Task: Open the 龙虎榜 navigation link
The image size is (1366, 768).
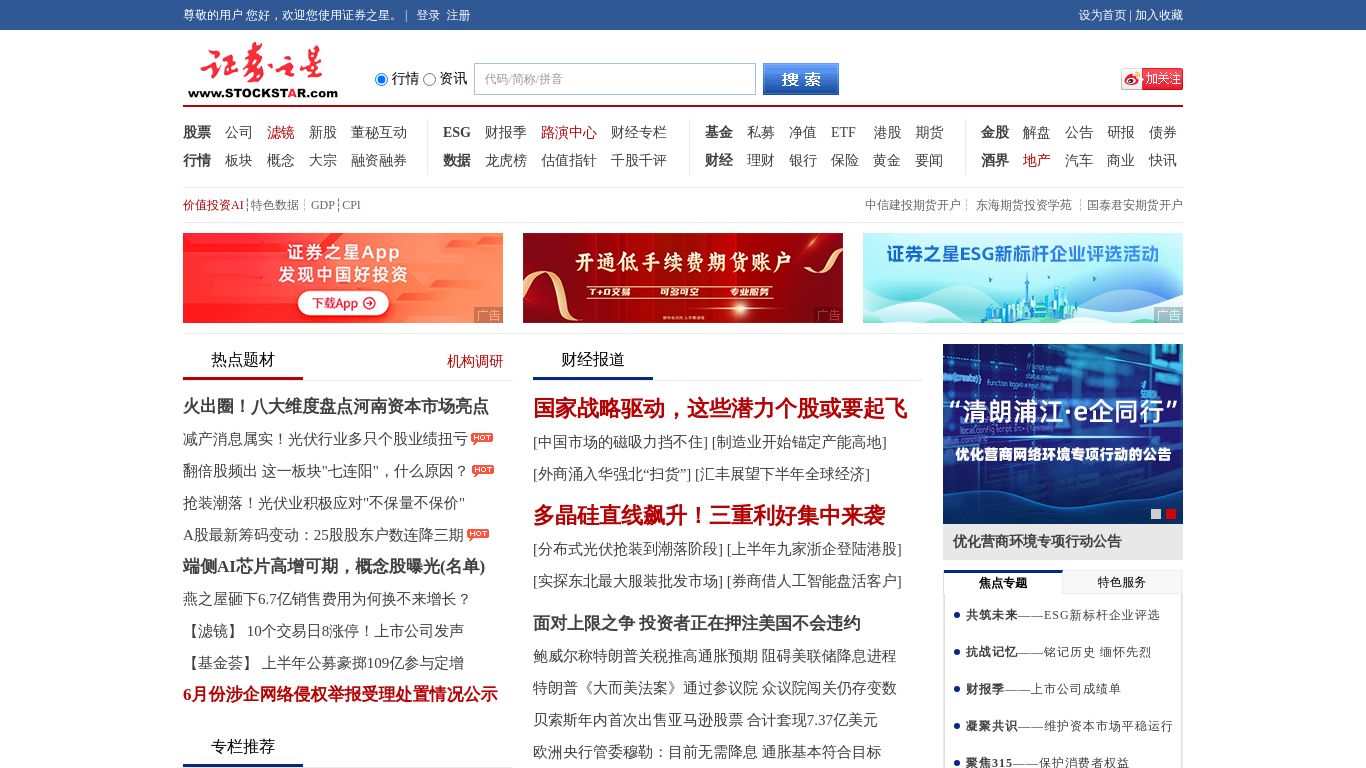Action: coord(506,160)
